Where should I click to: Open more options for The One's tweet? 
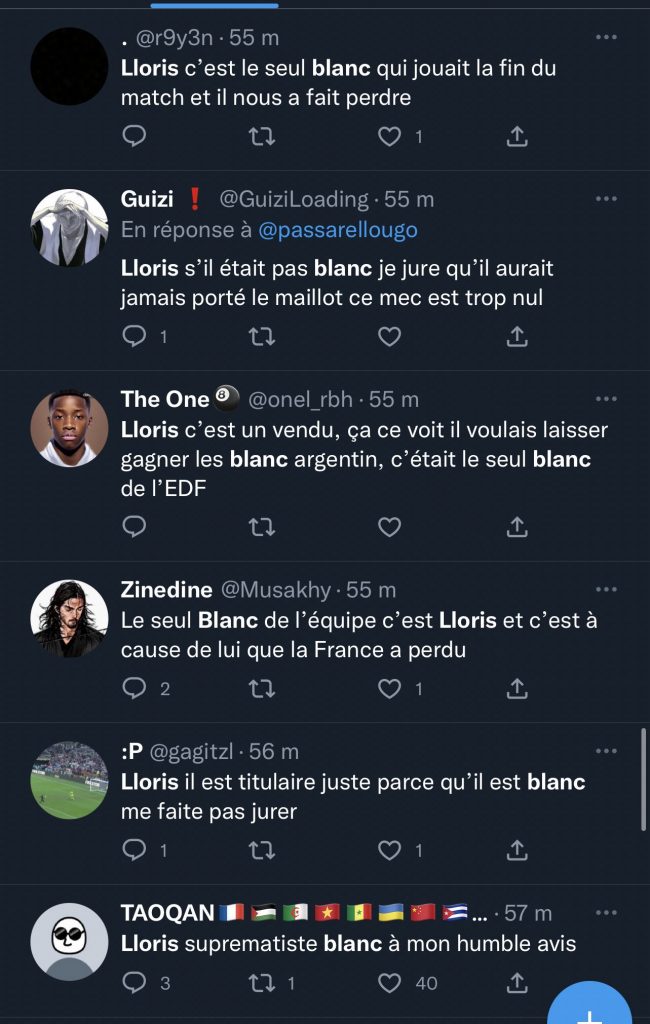click(x=606, y=399)
